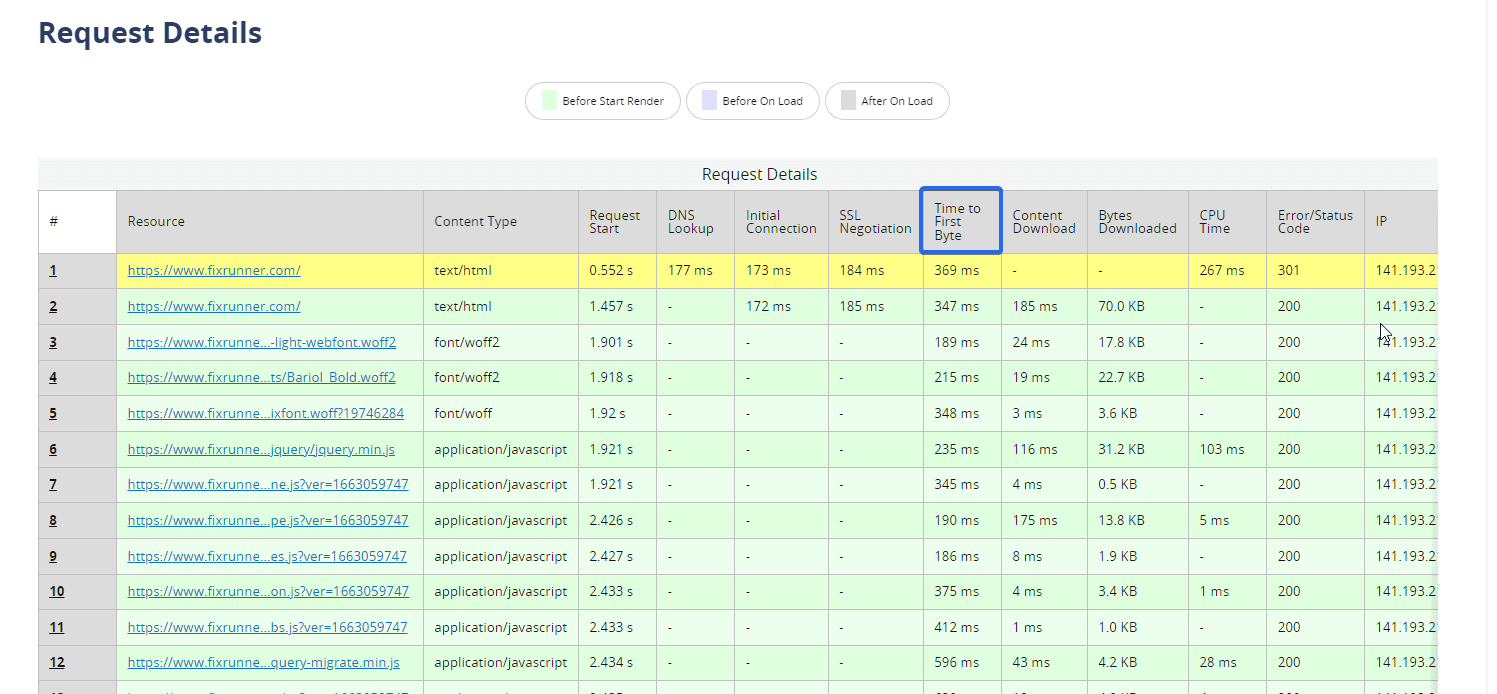
Task: Click the Request Details table caption
Action: [759, 174]
